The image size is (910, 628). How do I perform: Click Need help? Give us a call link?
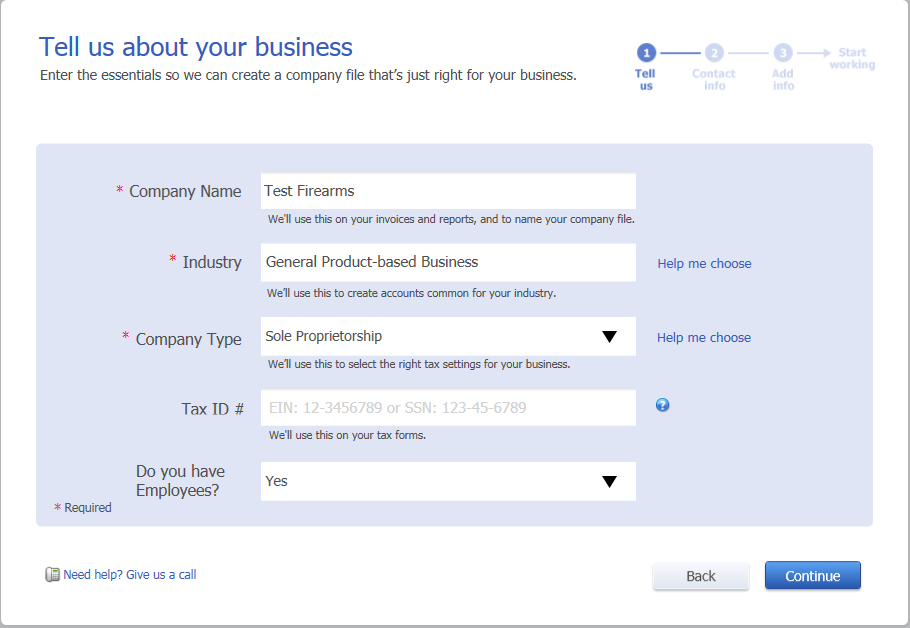[129, 575]
